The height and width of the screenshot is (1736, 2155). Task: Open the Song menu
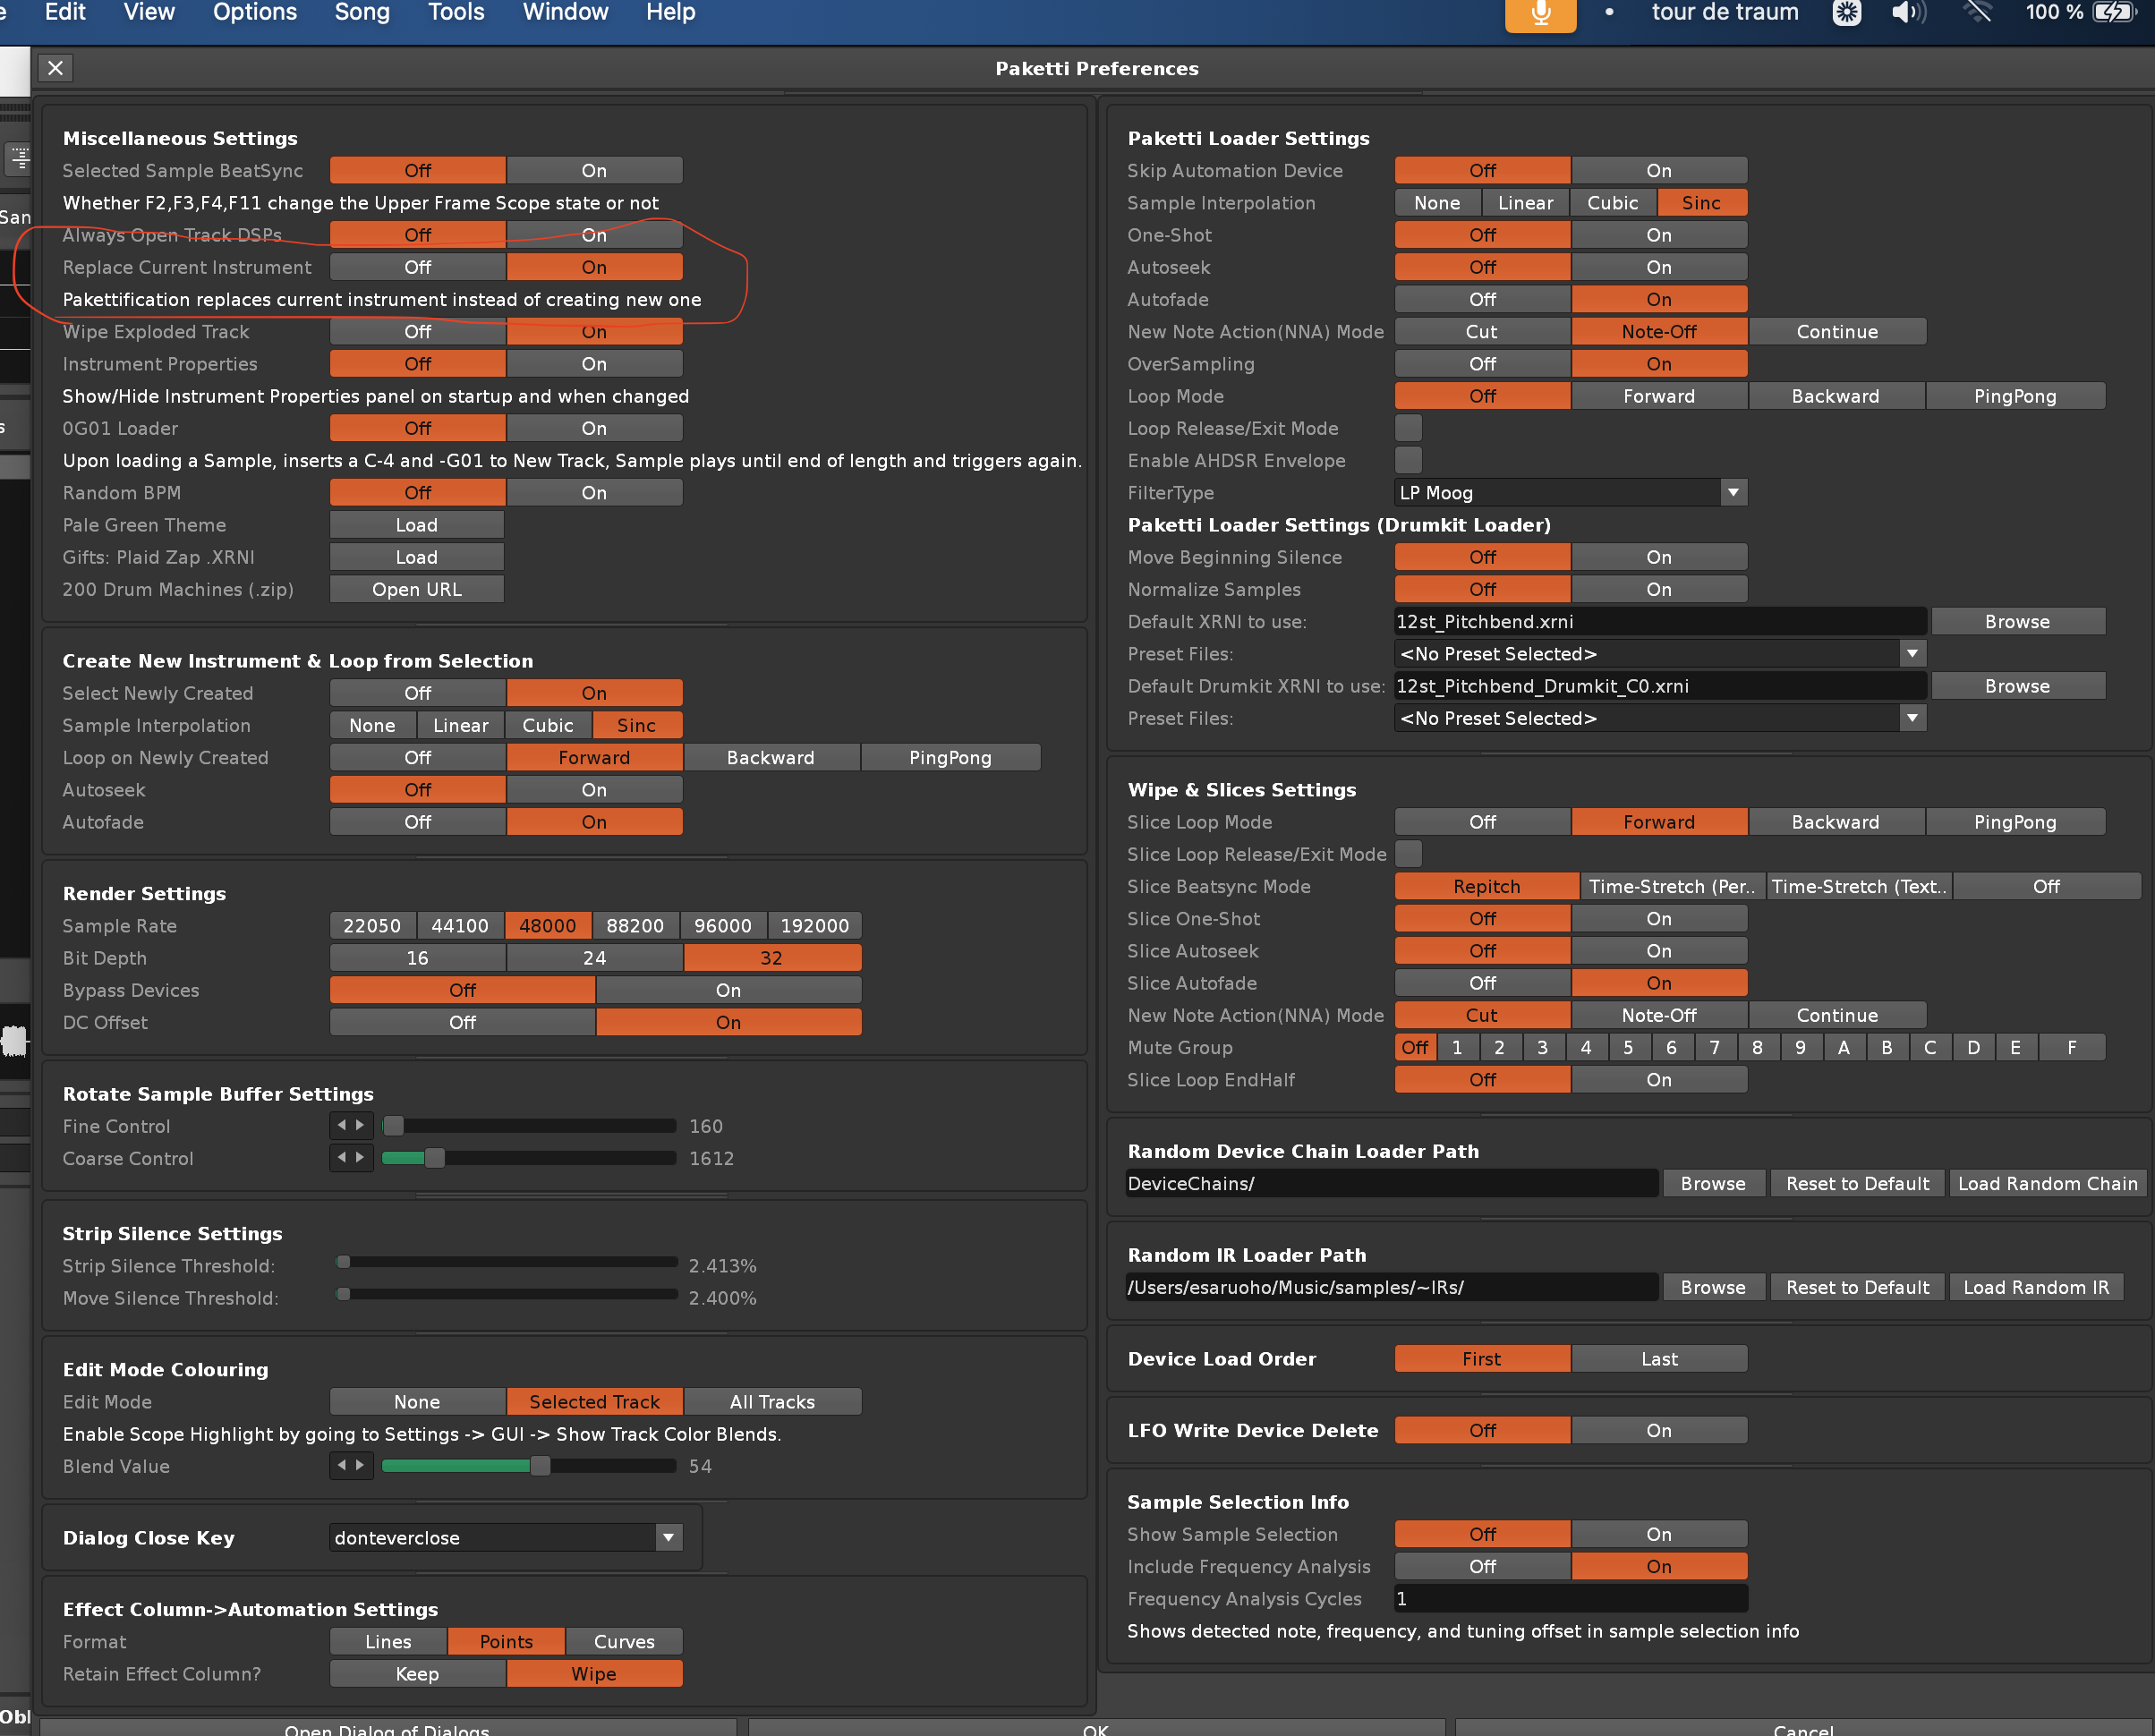[x=362, y=13]
